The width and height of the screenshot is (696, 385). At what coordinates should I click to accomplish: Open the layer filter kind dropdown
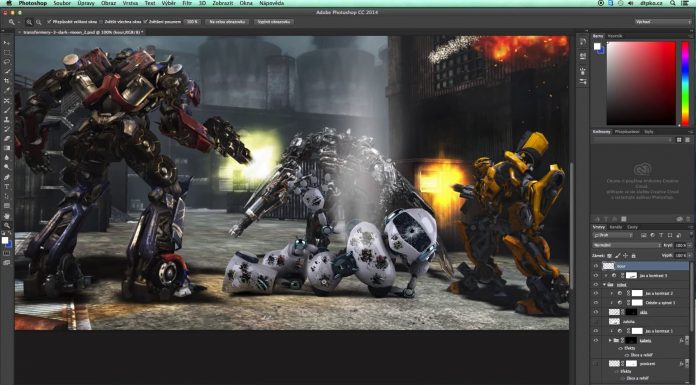pos(613,235)
